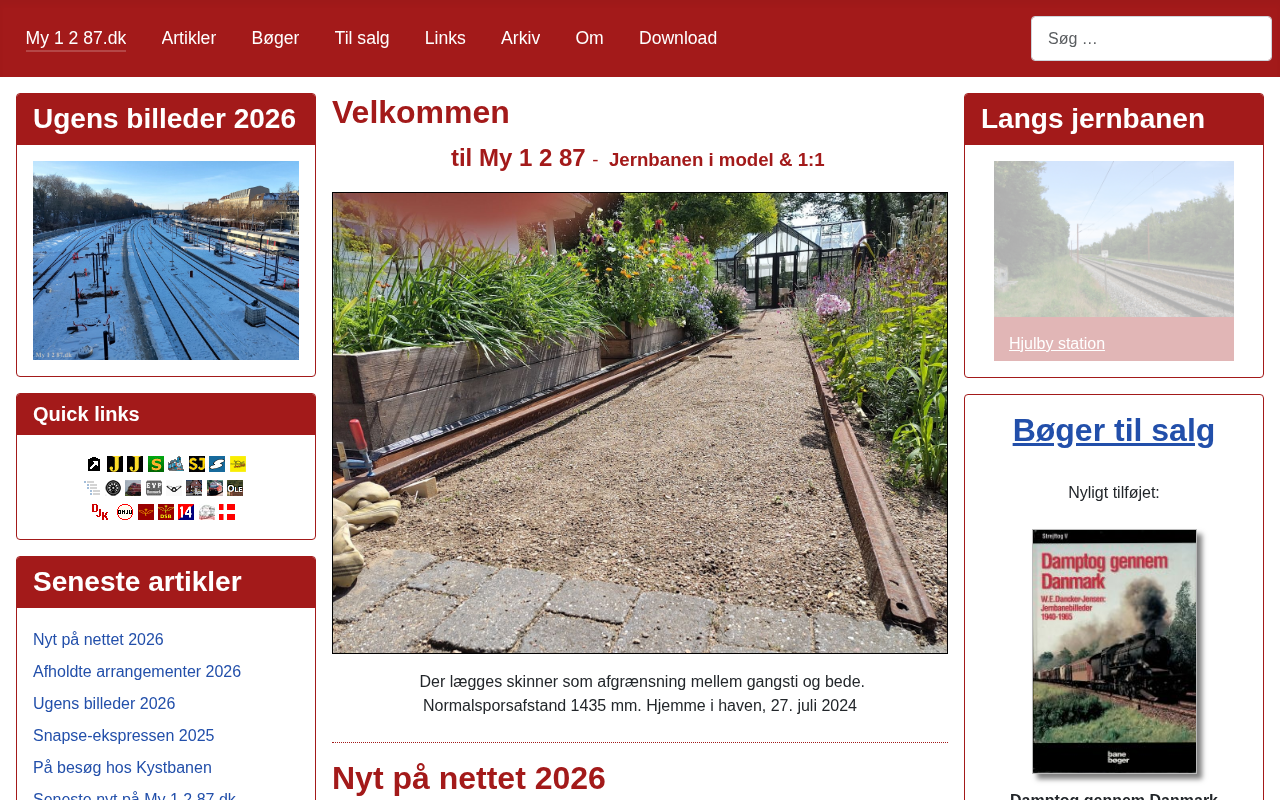Click the black SJ quick link icon
The image size is (1280, 800).
[197, 464]
